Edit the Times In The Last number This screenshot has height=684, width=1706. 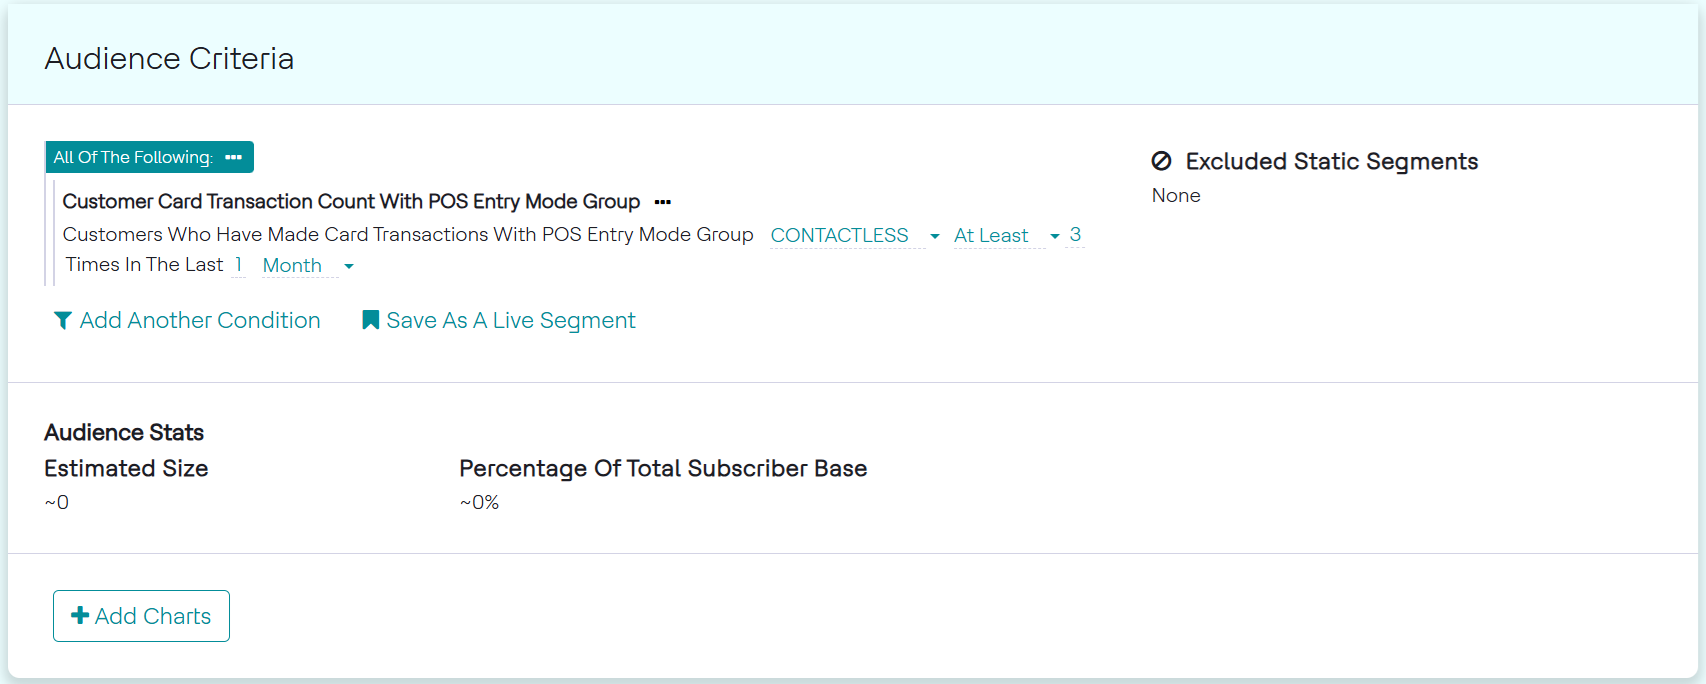point(238,265)
